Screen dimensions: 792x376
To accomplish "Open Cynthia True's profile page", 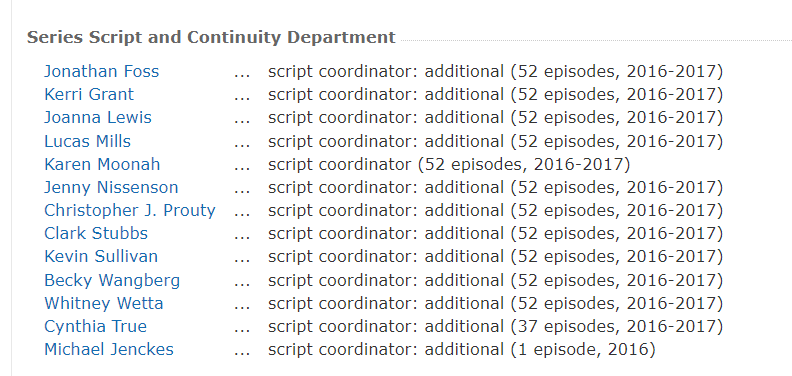I will (x=95, y=326).
